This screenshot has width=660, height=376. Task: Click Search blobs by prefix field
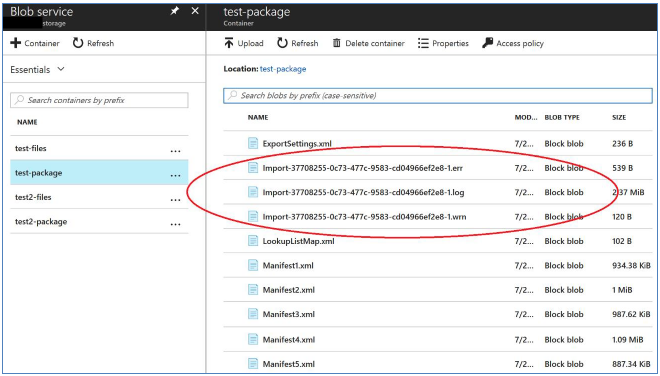(438, 96)
